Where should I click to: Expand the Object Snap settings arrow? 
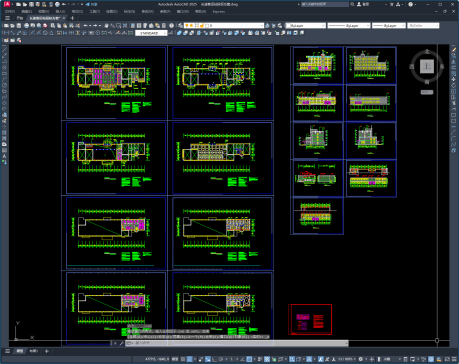tap(255, 359)
